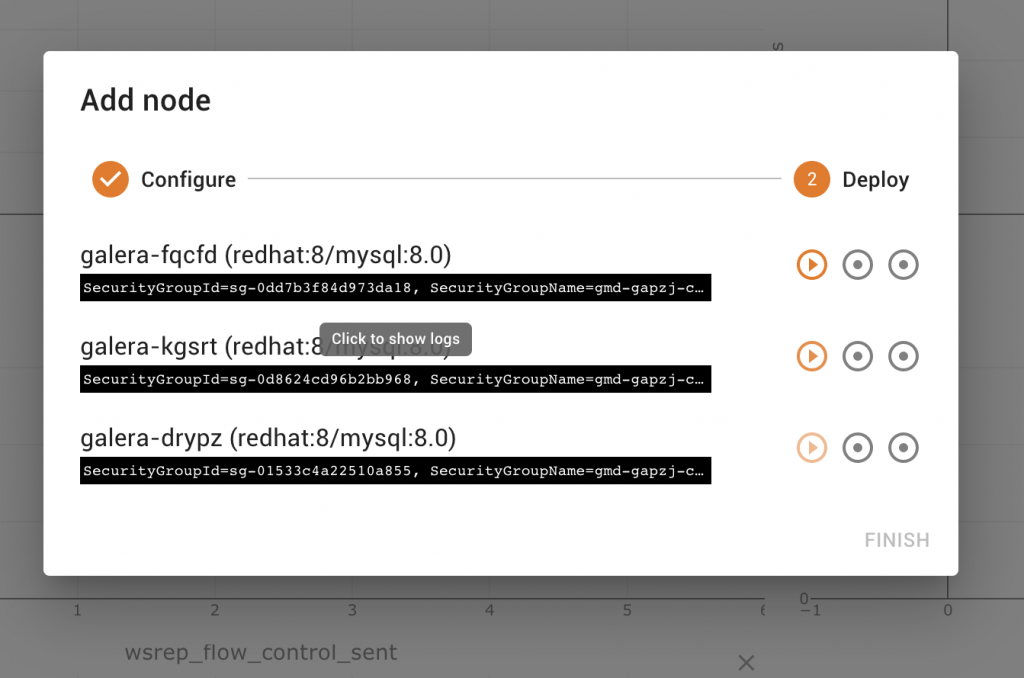The height and width of the screenshot is (678, 1024).
Task: Click the middle step circle for galera-drypz
Action: tap(857, 447)
